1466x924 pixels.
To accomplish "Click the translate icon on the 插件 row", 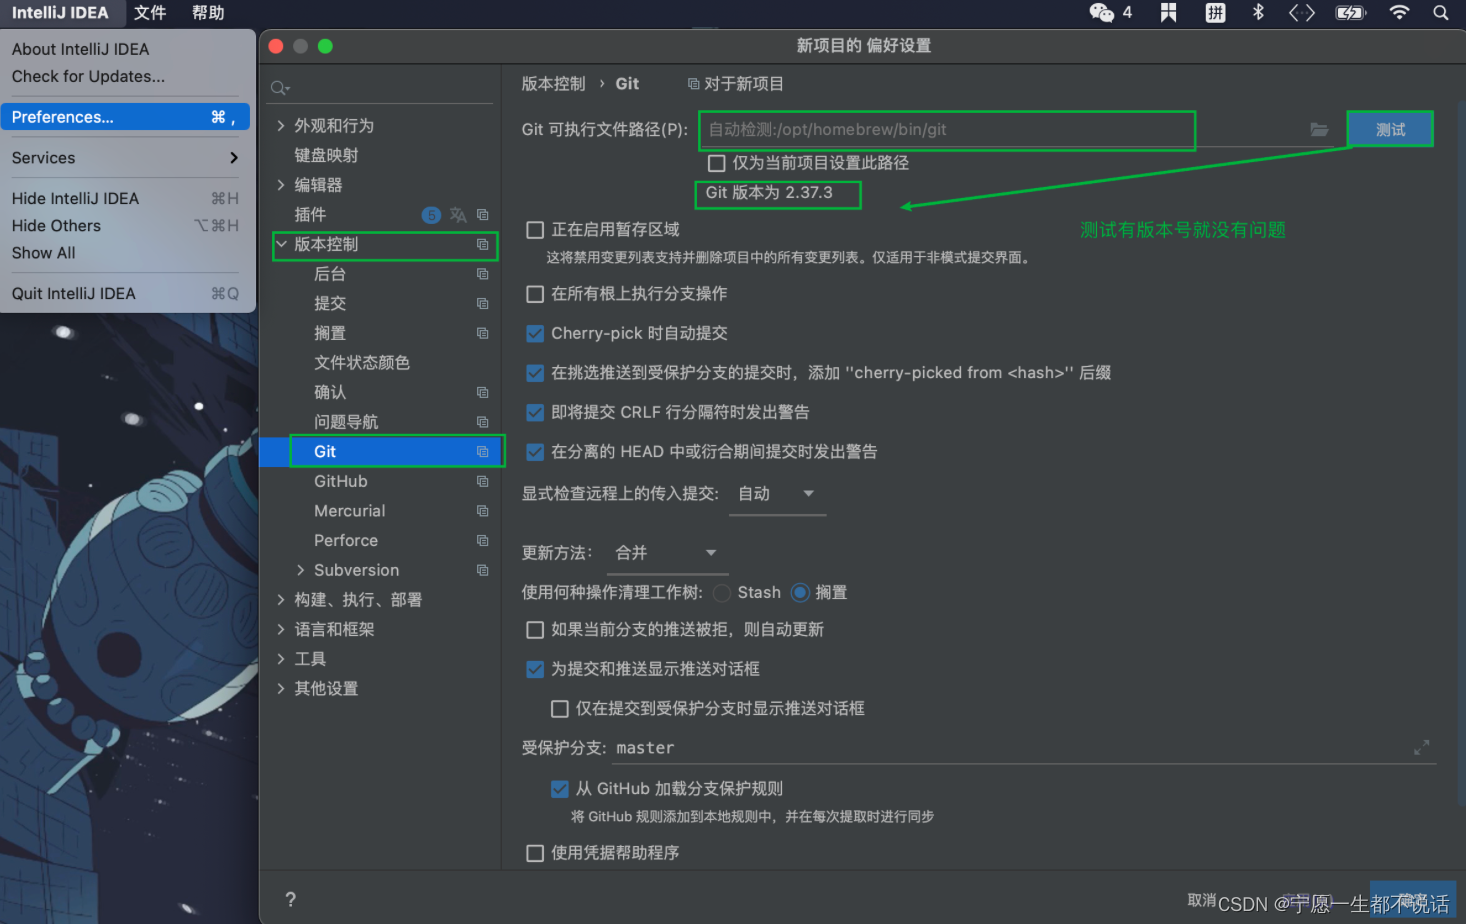I will (x=458, y=215).
